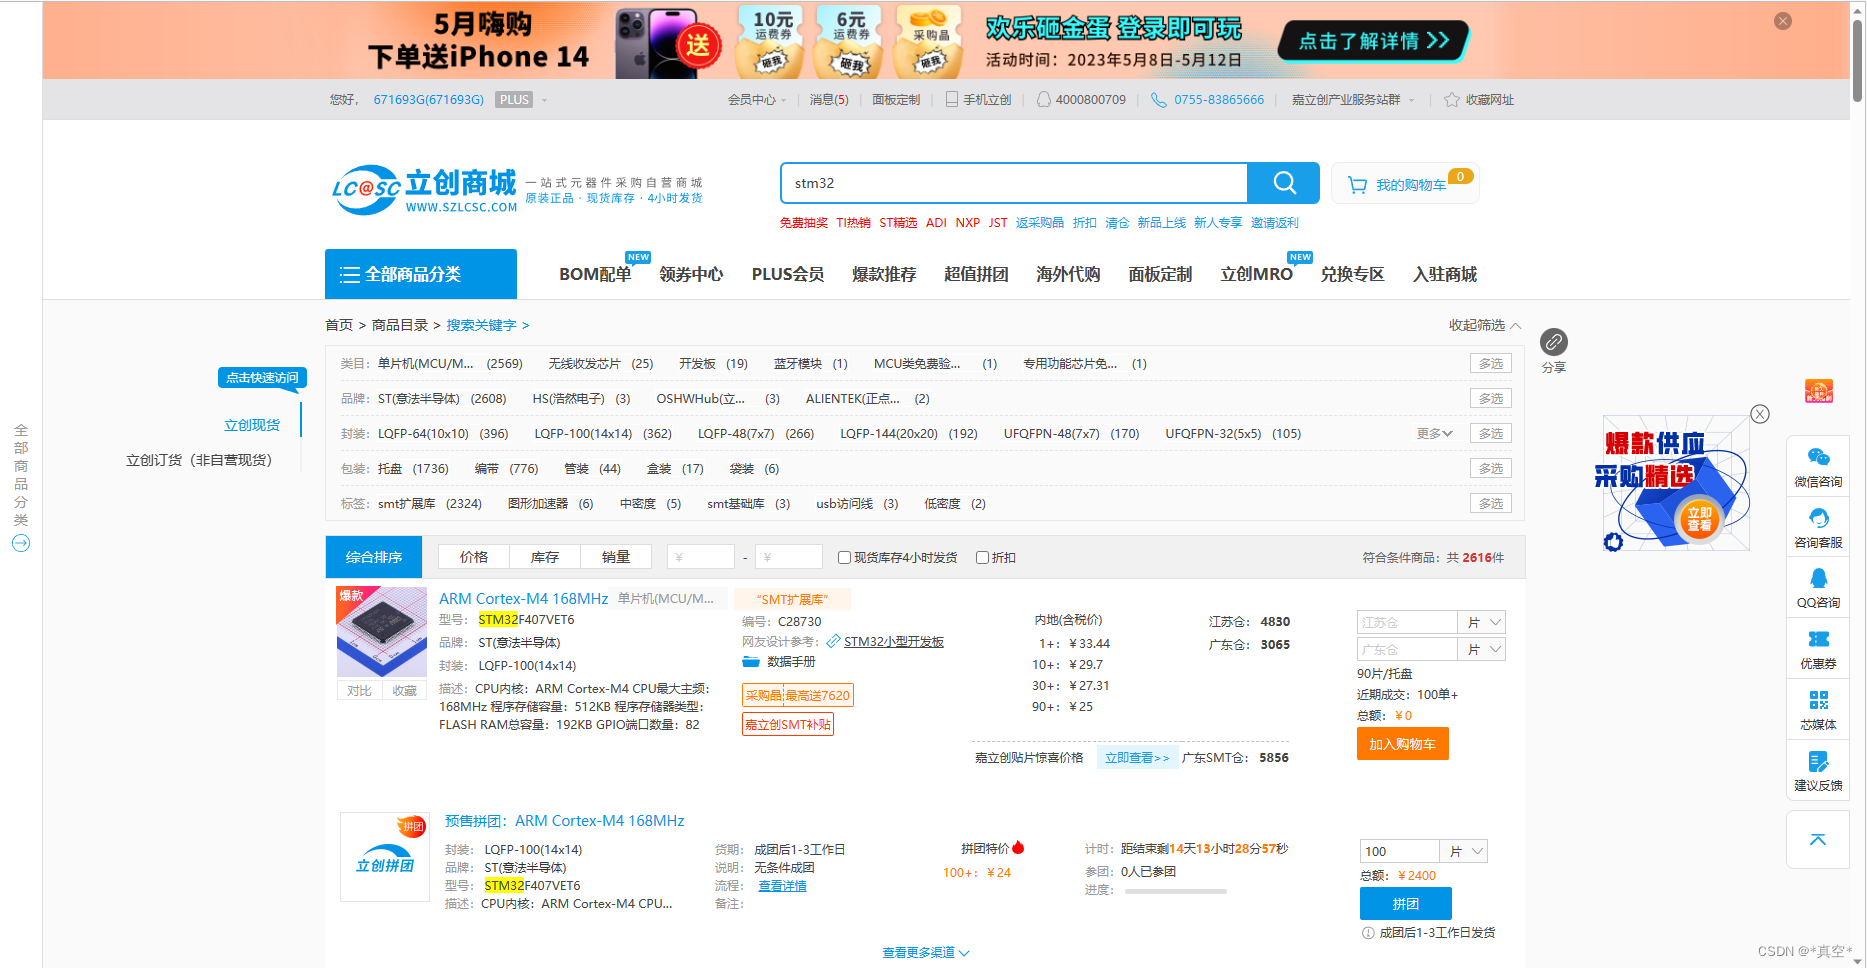1867x968 pixels.
Task: Open 查看详情 group-buy process link
Action: (782, 886)
